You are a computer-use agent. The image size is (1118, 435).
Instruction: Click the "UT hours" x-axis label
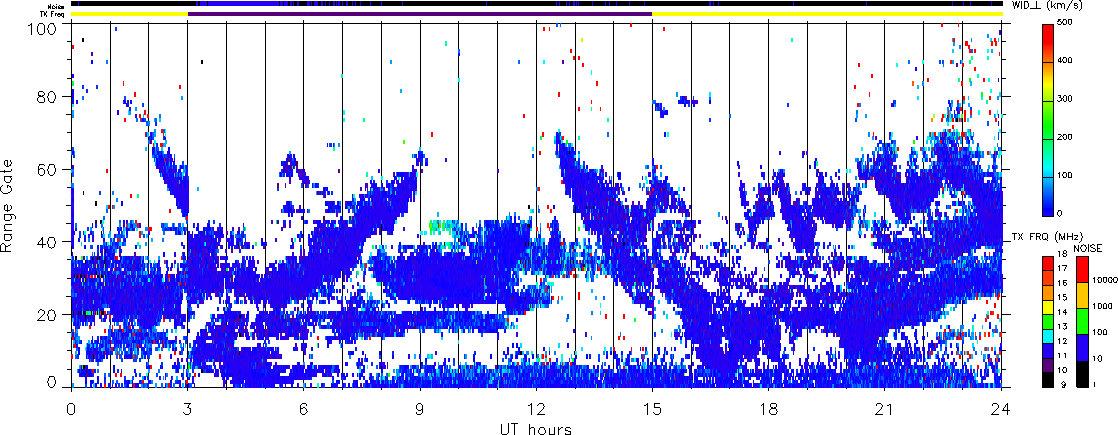click(535, 428)
